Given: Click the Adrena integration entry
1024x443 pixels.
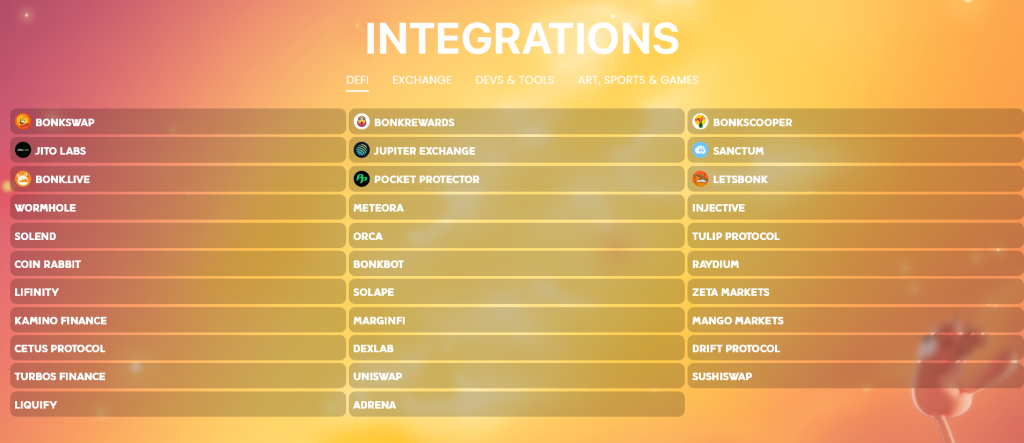Looking at the screenshot, I should click(x=375, y=404).
